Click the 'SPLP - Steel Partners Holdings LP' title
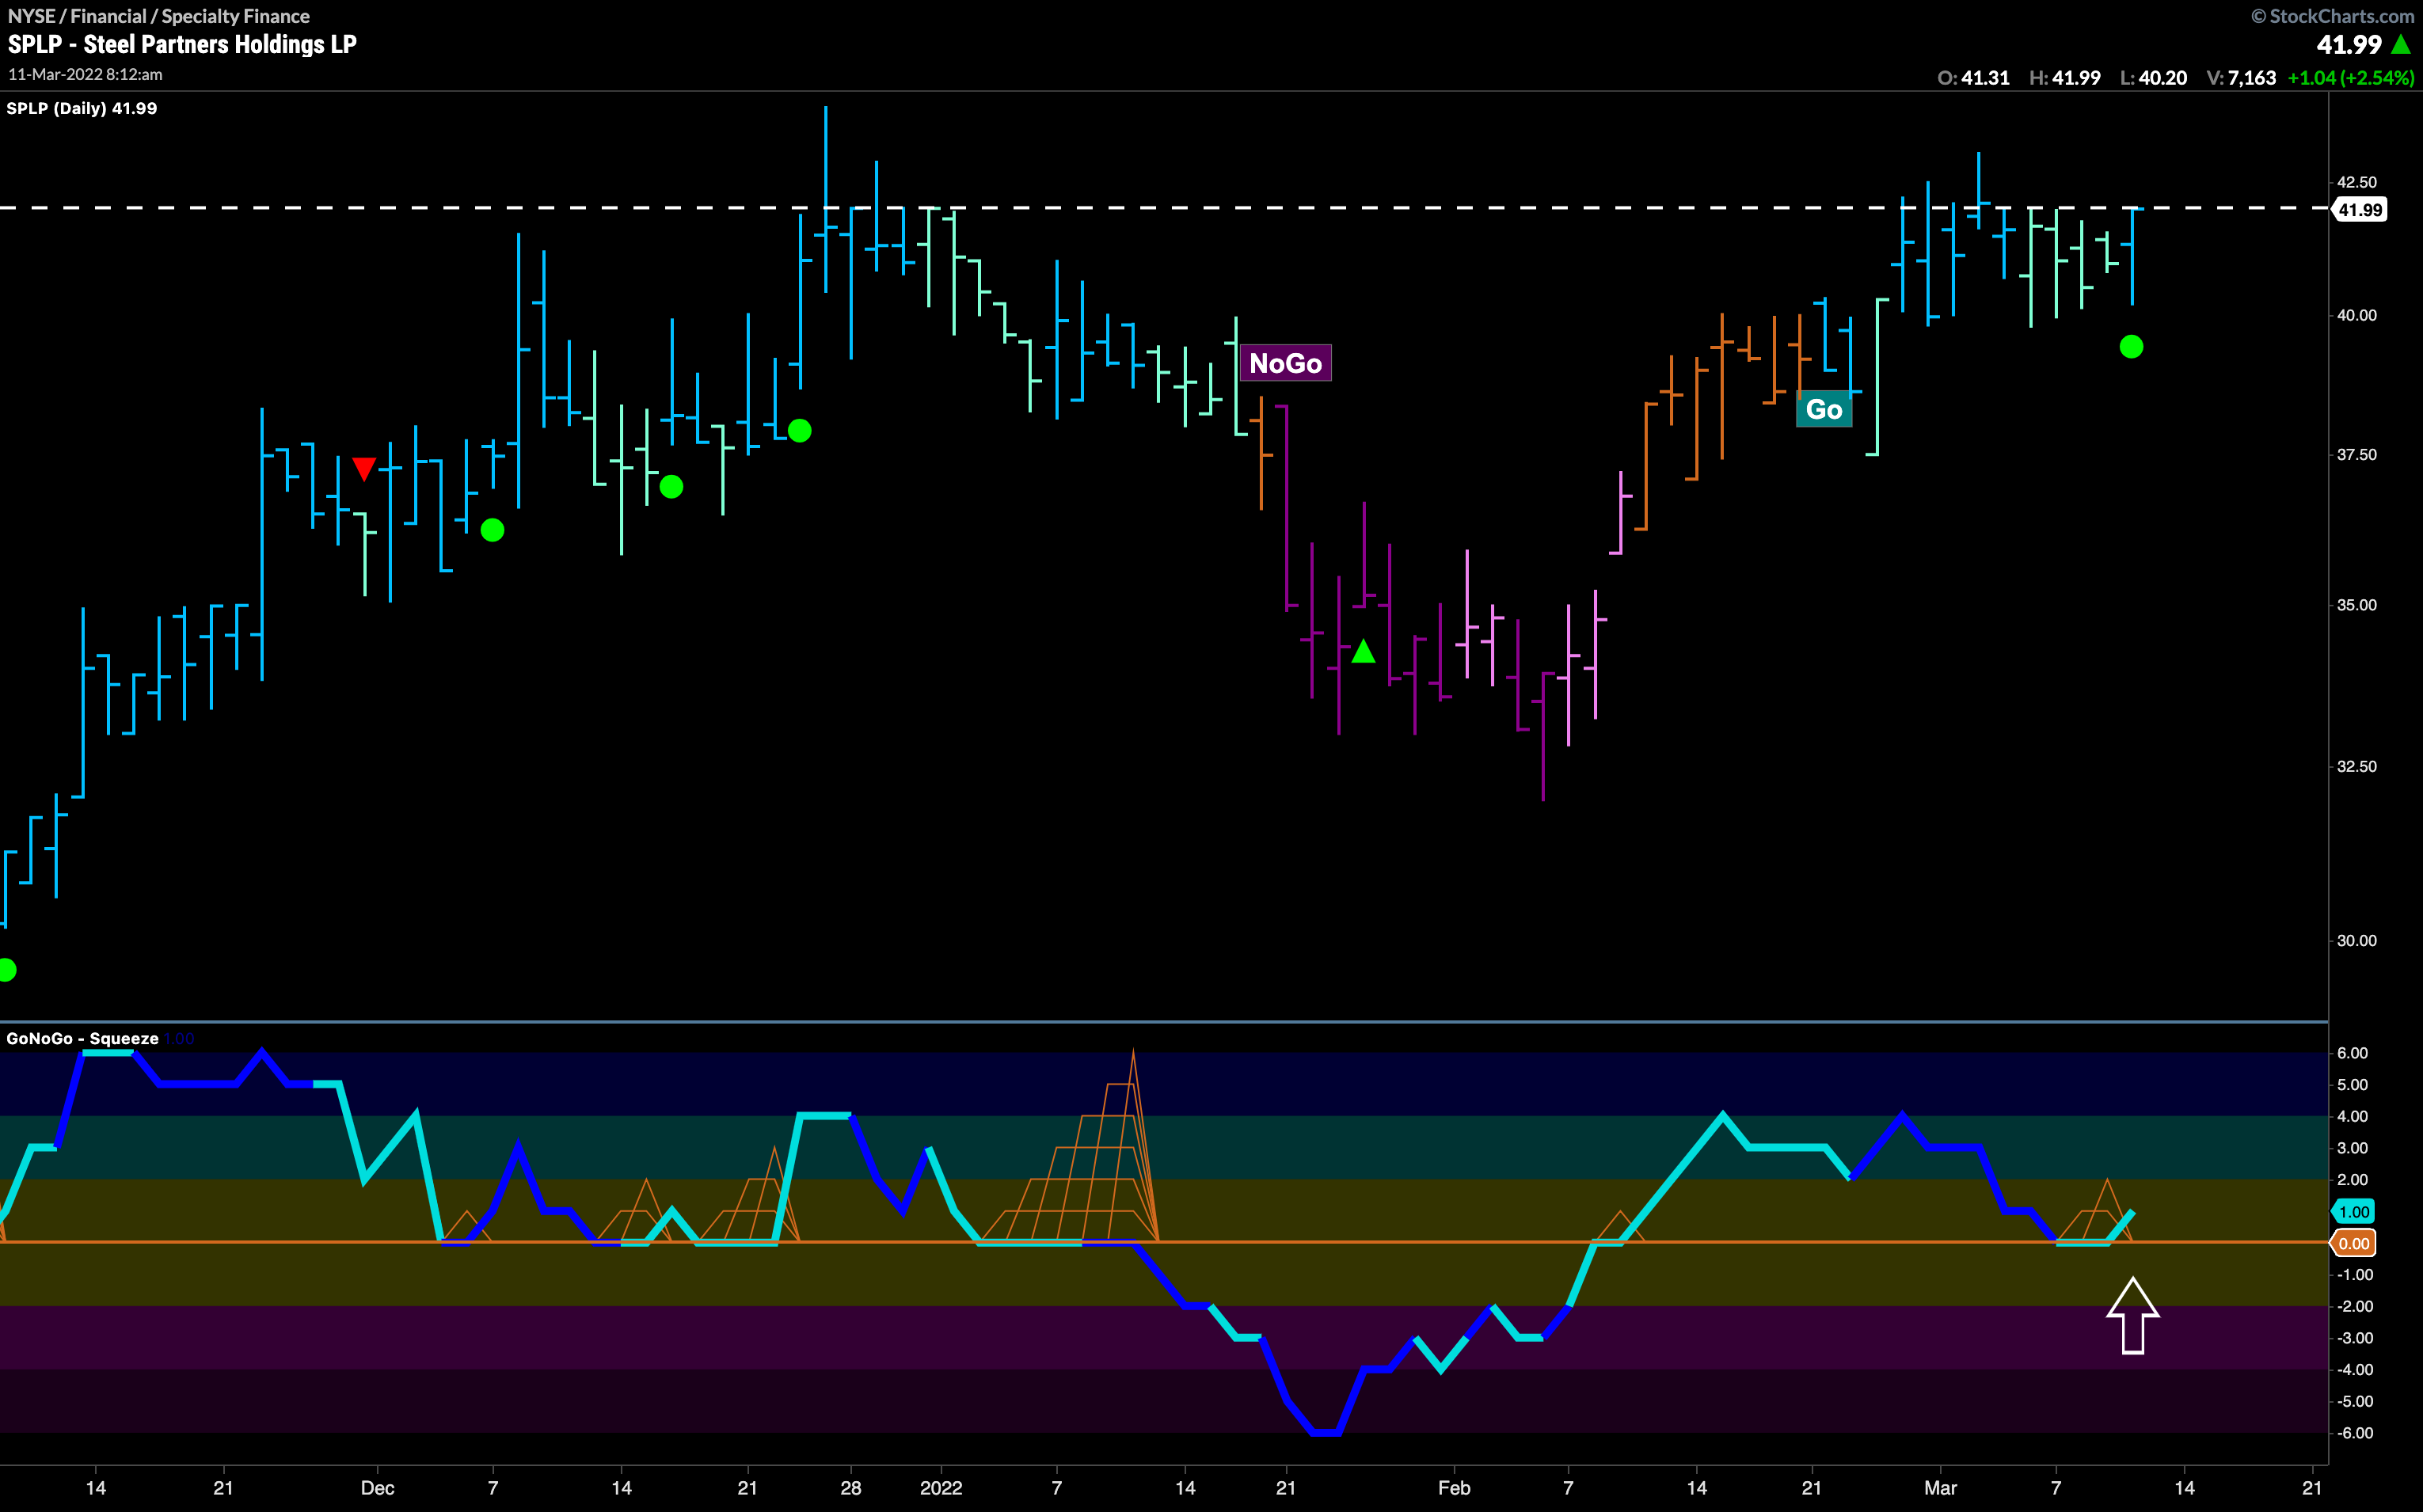The height and width of the screenshot is (1512, 2423). point(182,44)
